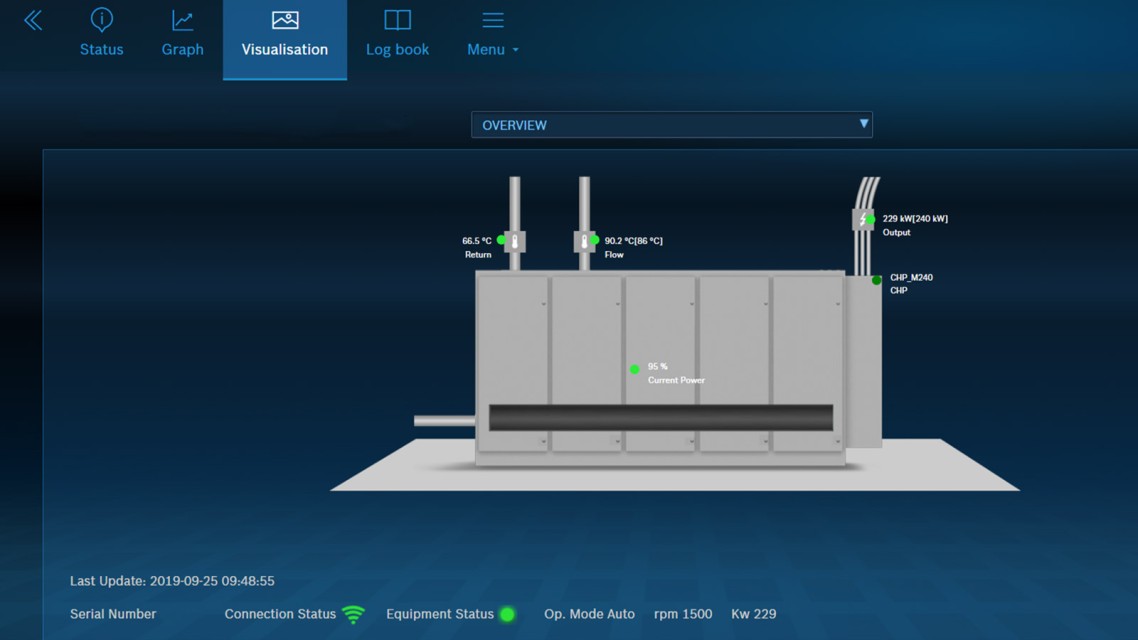Click the CHP_M240 label text
The width and height of the screenshot is (1138, 640).
pyautogui.click(x=911, y=278)
